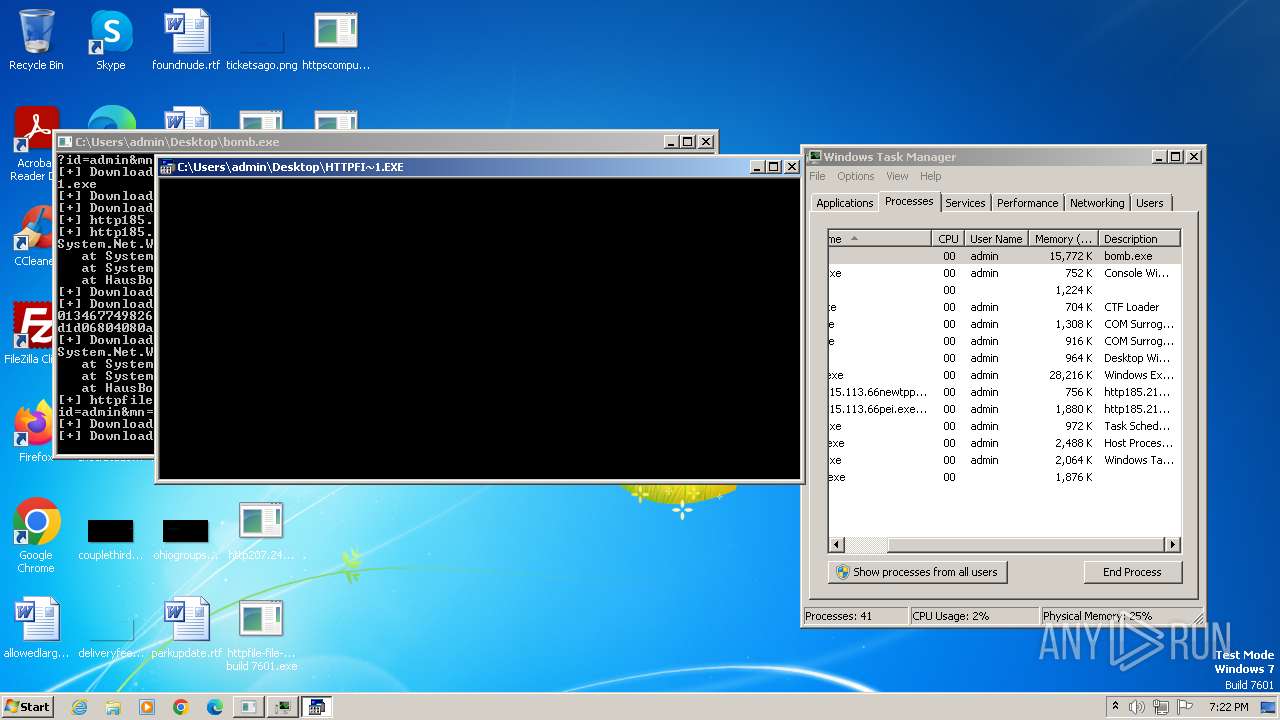Image resolution: width=1280 pixels, height=720 pixels.
Task: Select the 28,216 K Windows Ex... process row
Action: (x=1004, y=375)
